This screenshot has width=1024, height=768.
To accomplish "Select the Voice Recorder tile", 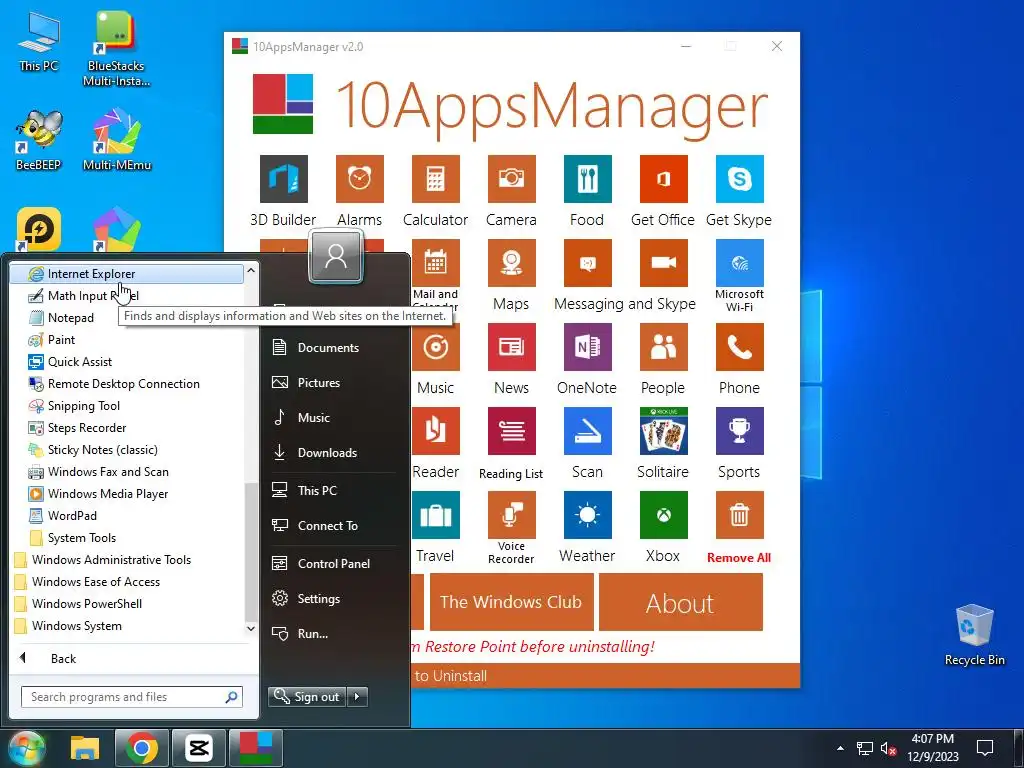I will pyautogui.click(x=511, y=515).
